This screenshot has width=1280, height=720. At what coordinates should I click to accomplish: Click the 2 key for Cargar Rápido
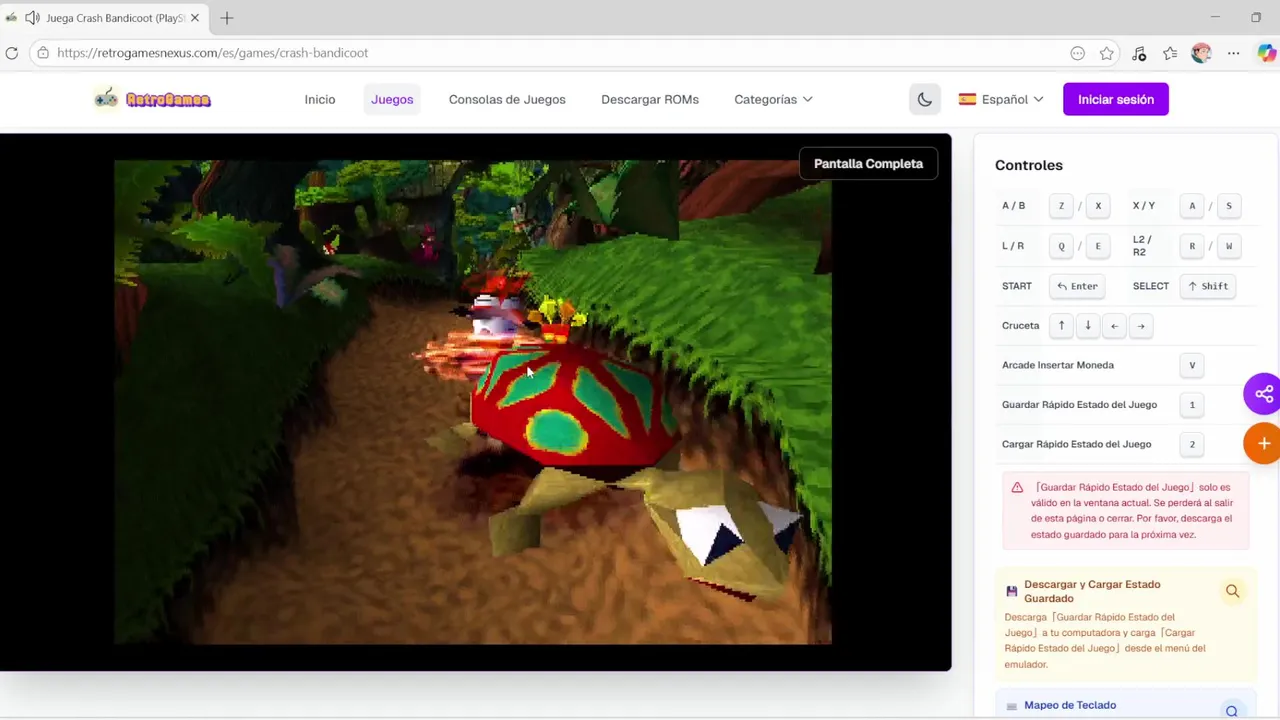(1192, 444)
